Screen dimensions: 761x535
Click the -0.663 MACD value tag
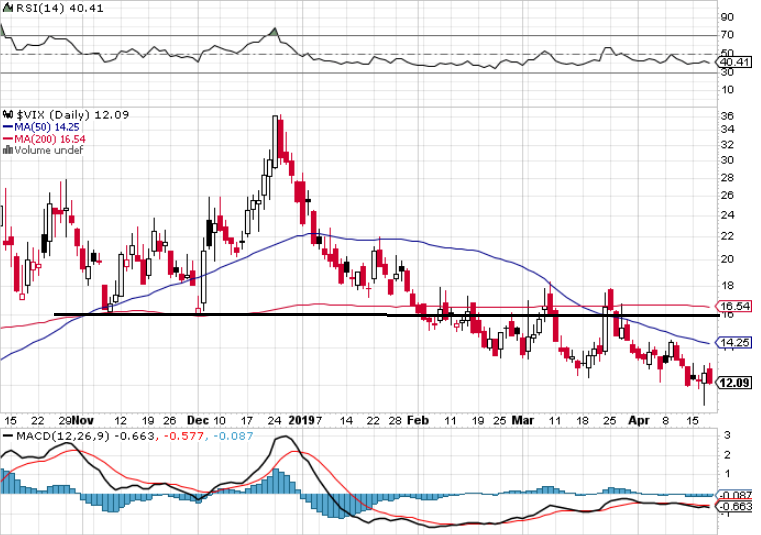tap(735, 506)
